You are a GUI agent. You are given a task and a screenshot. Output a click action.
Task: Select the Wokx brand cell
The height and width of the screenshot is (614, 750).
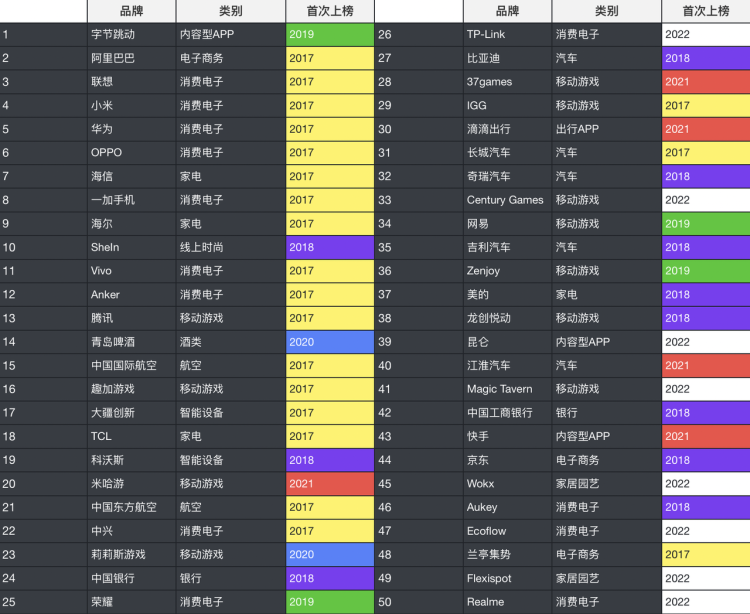pyautogui.click(x=507, y=484)
